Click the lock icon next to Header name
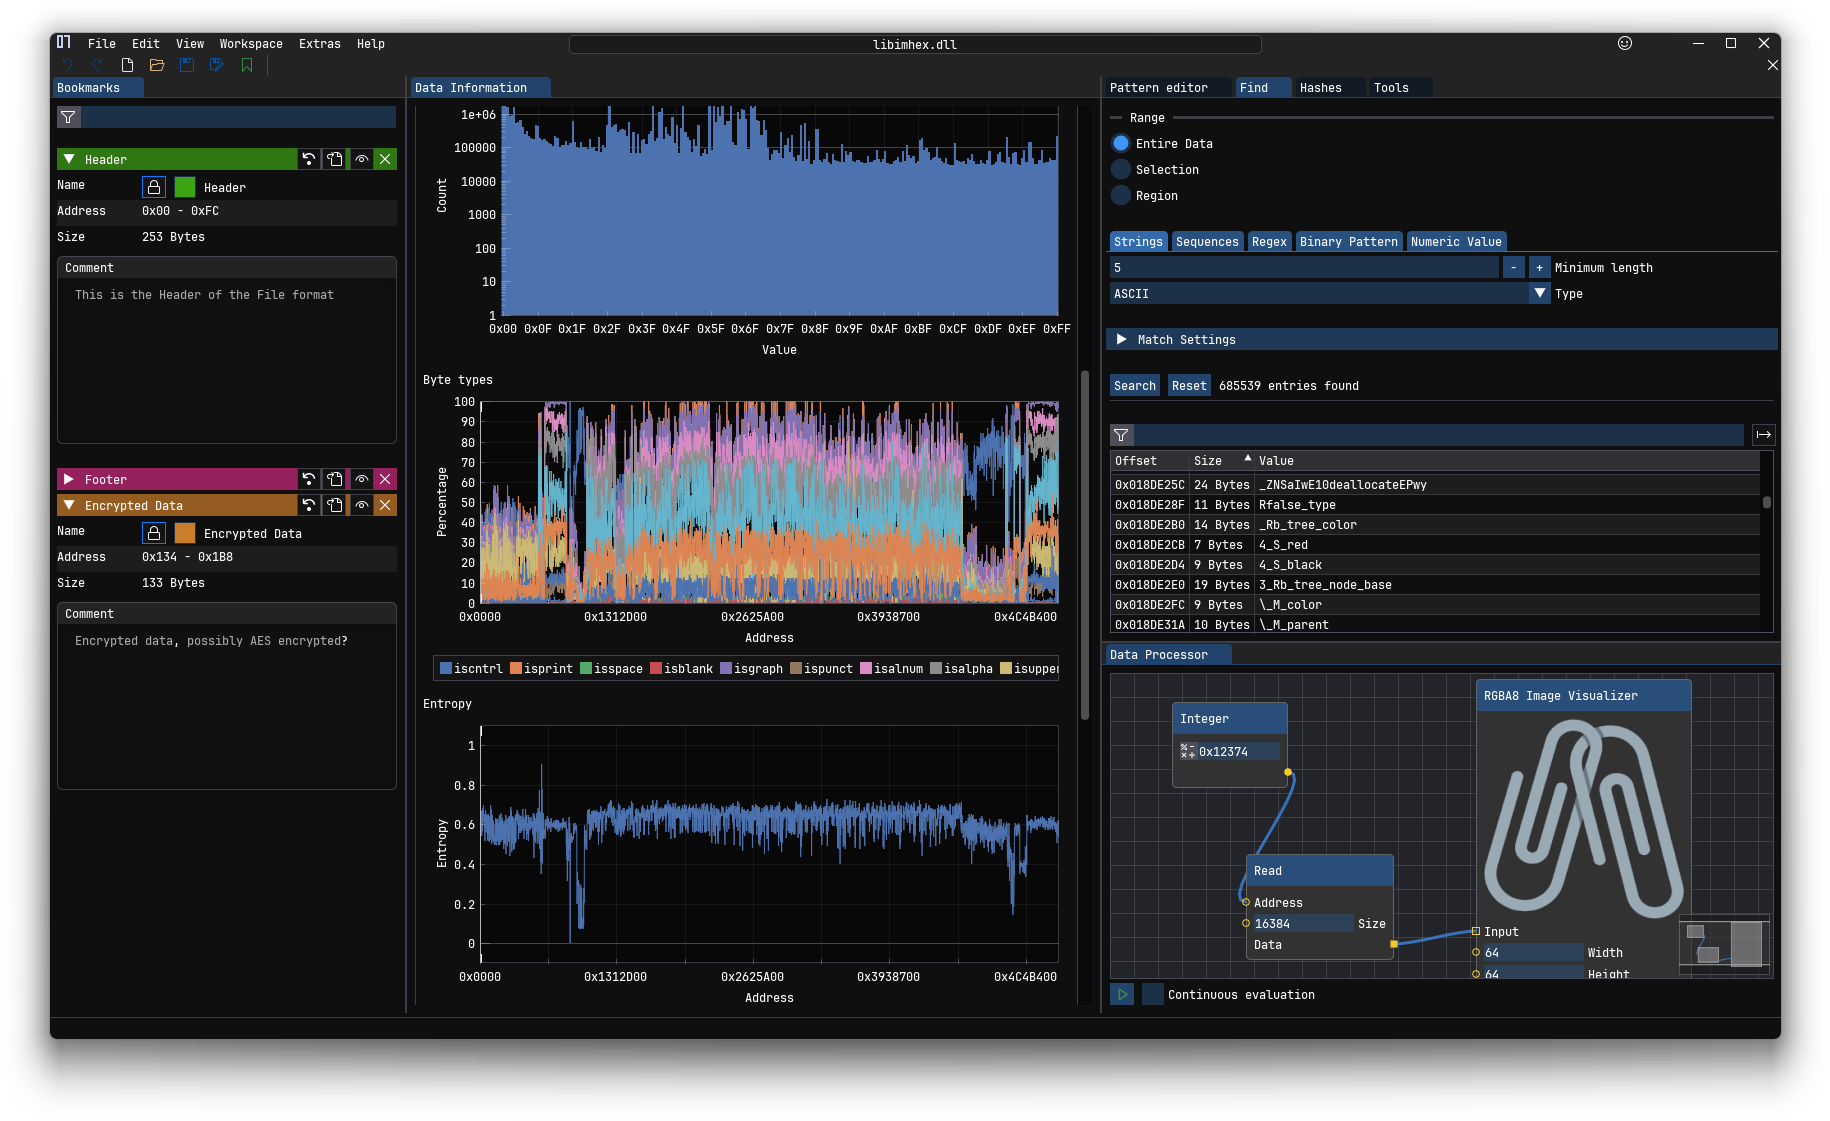1830x1121 pixels. [x=154, y=187]
